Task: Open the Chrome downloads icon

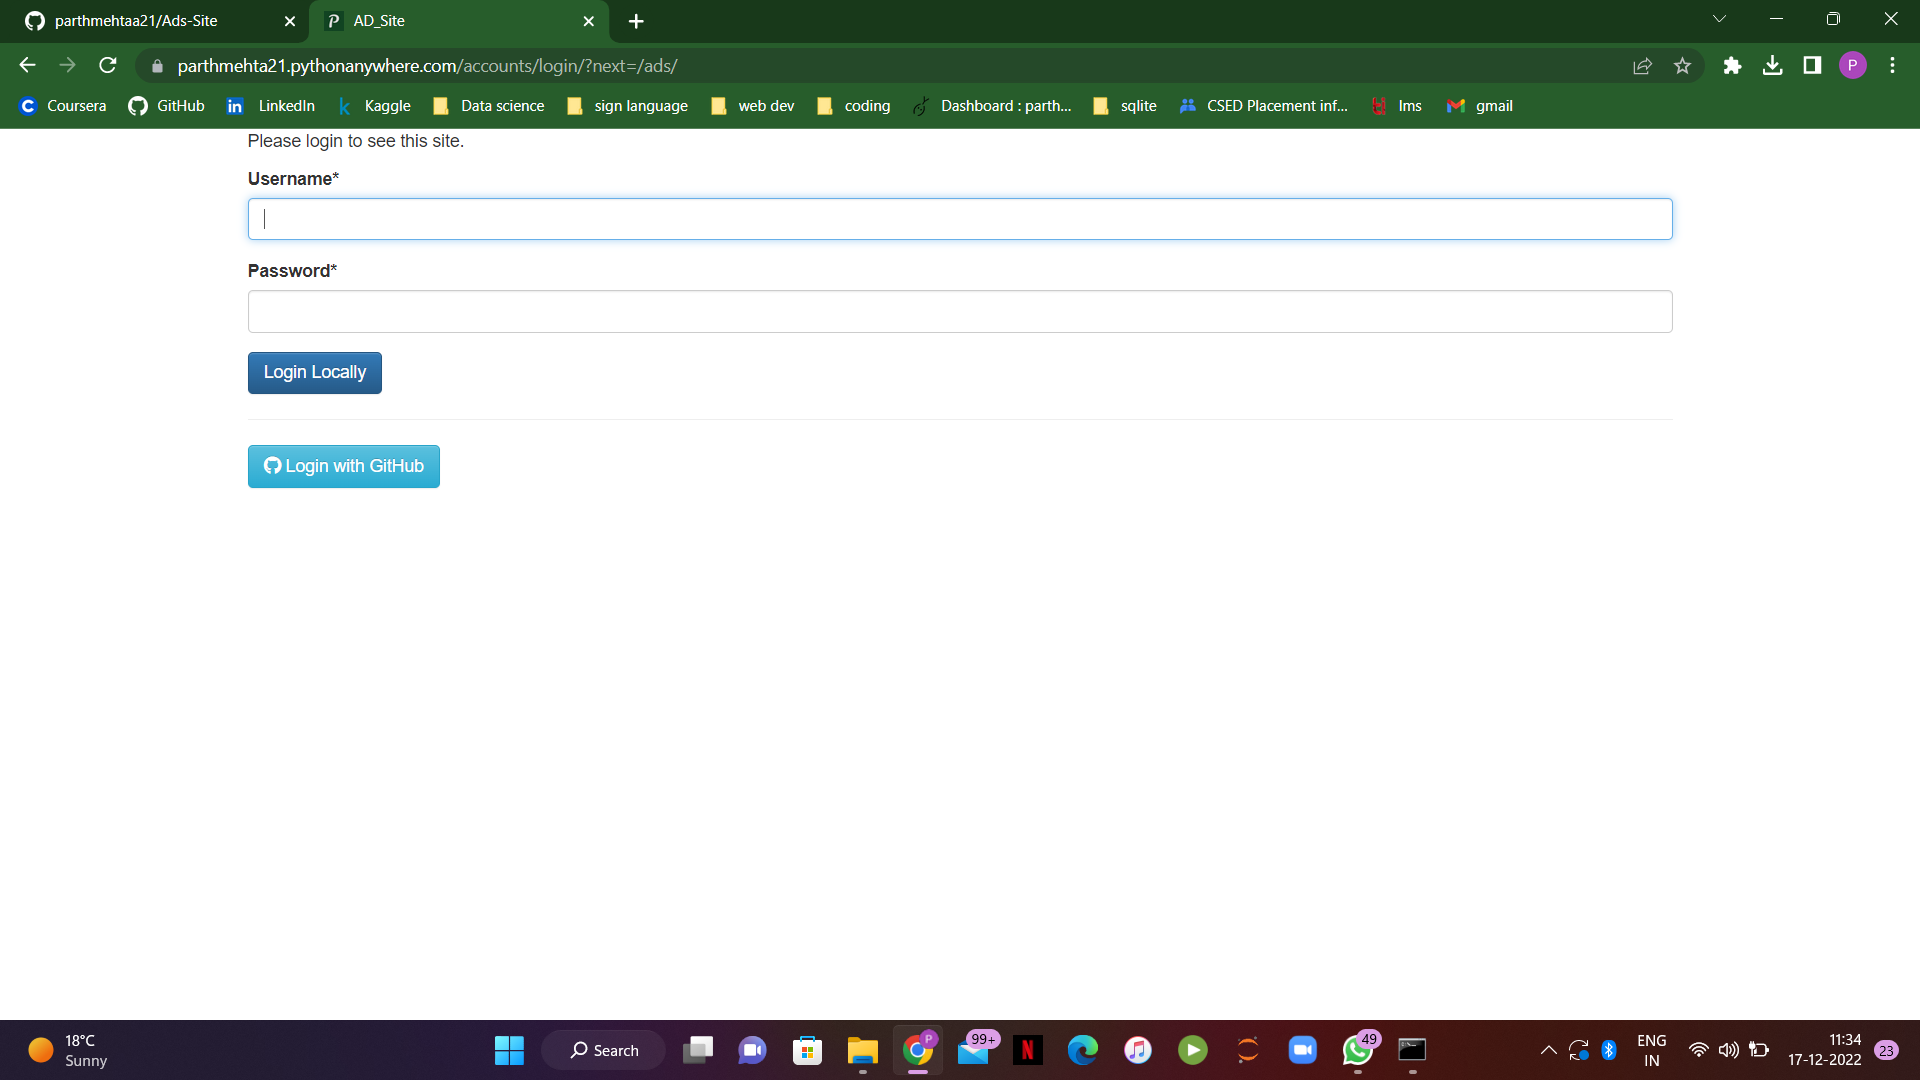Action: click(x=1772, y=66)
